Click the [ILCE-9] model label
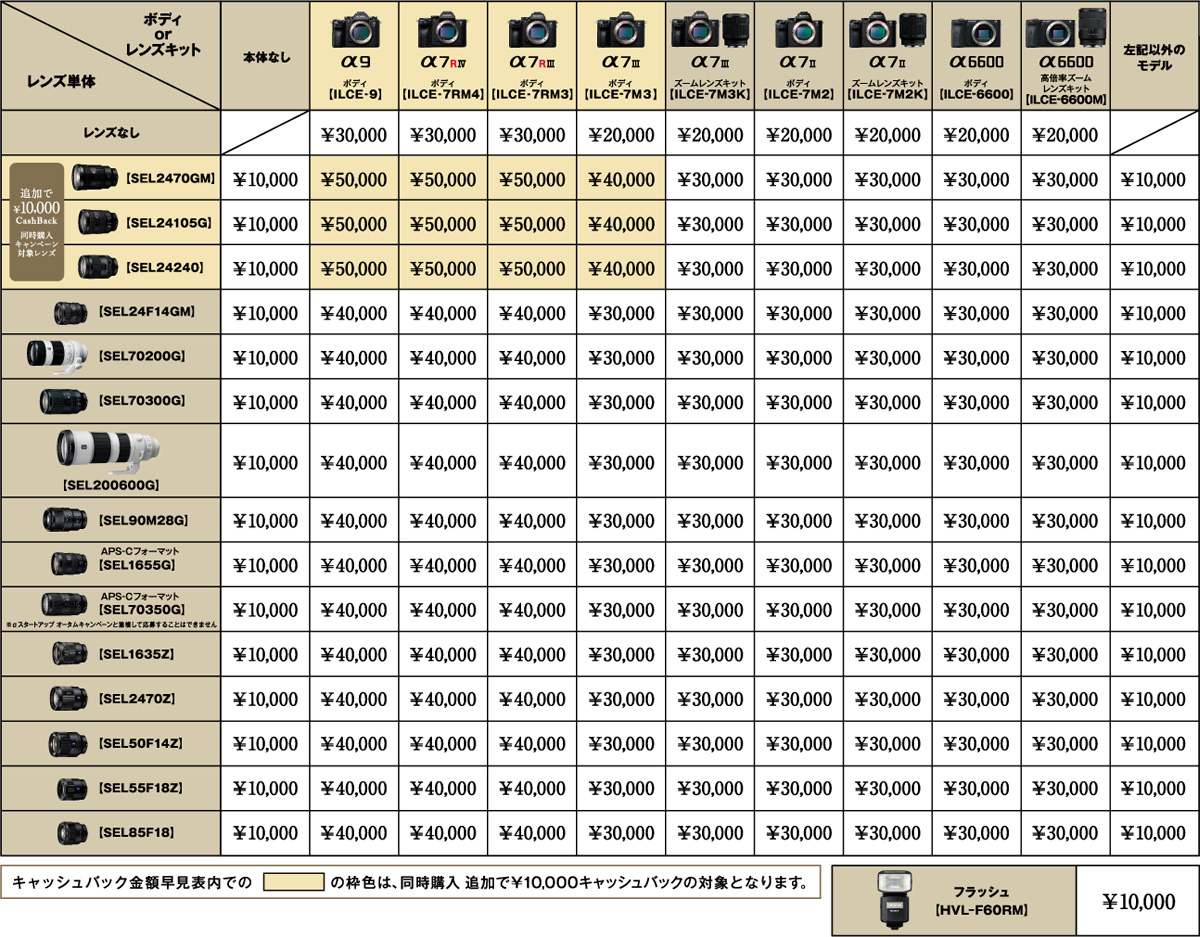Image resolution: width=1200 pixels, height=937 pixels. coord(354,95)
